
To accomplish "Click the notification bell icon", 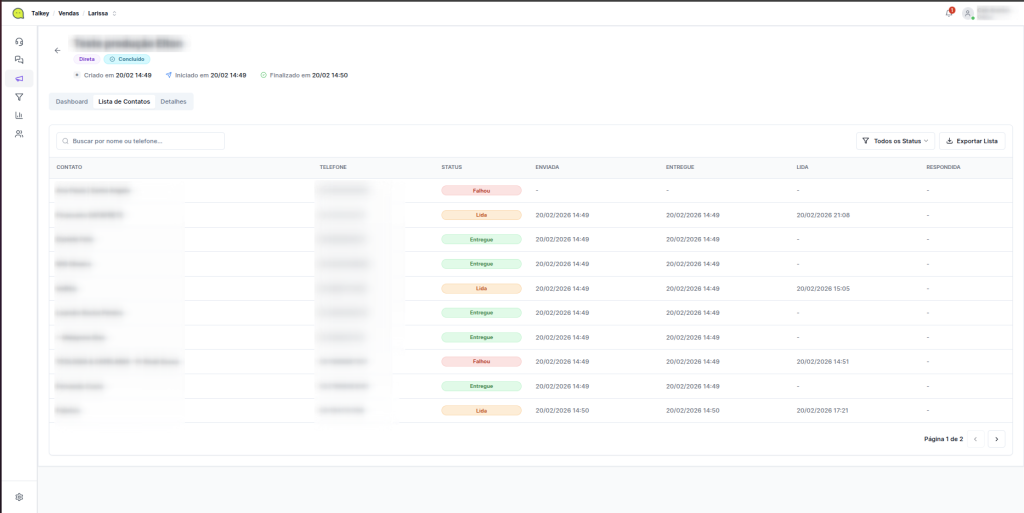I will [x=948, y=13].
